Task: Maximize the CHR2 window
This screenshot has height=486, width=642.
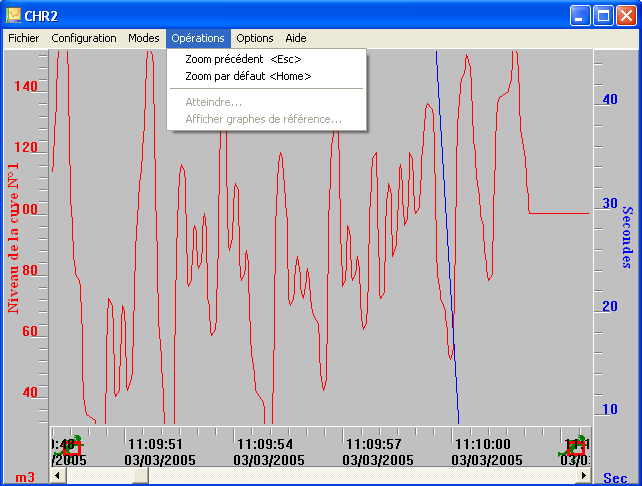Action: 603,16
